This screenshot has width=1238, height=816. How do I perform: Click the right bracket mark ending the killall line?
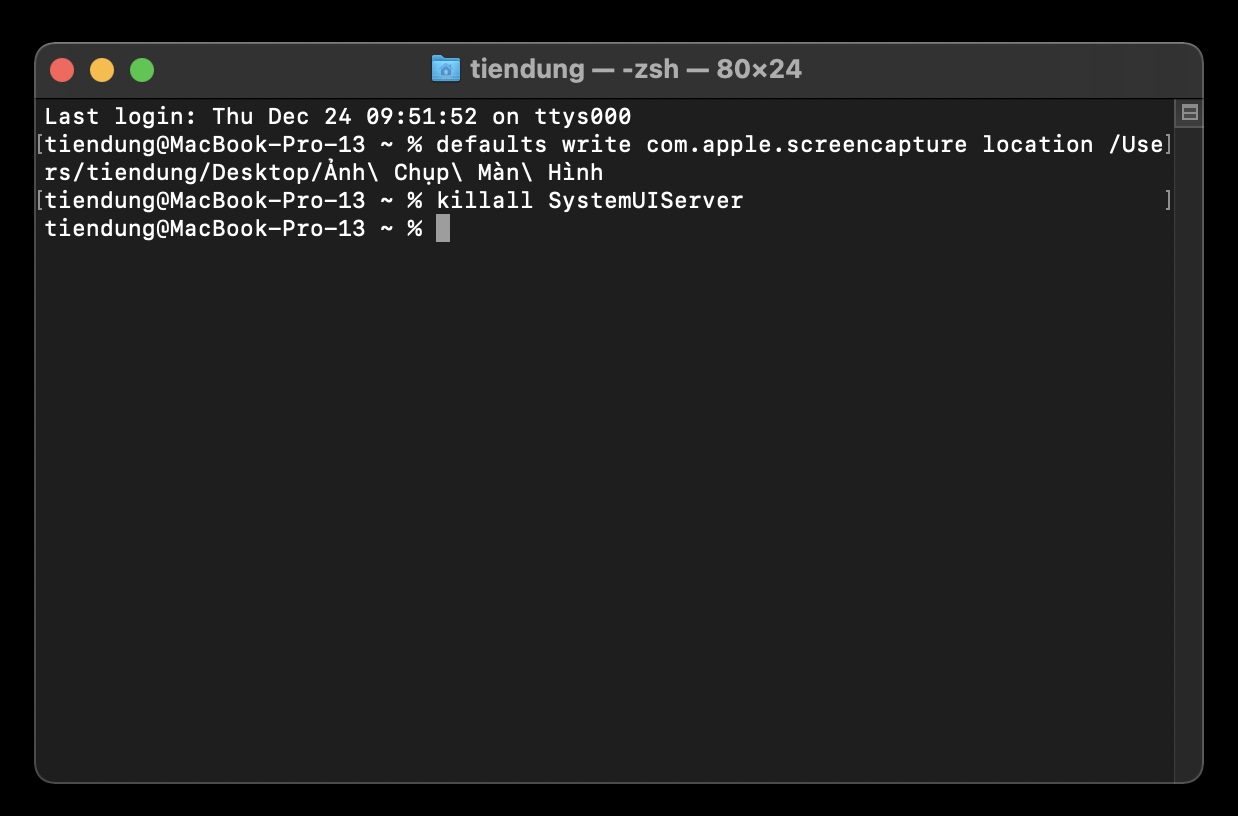1168,200
